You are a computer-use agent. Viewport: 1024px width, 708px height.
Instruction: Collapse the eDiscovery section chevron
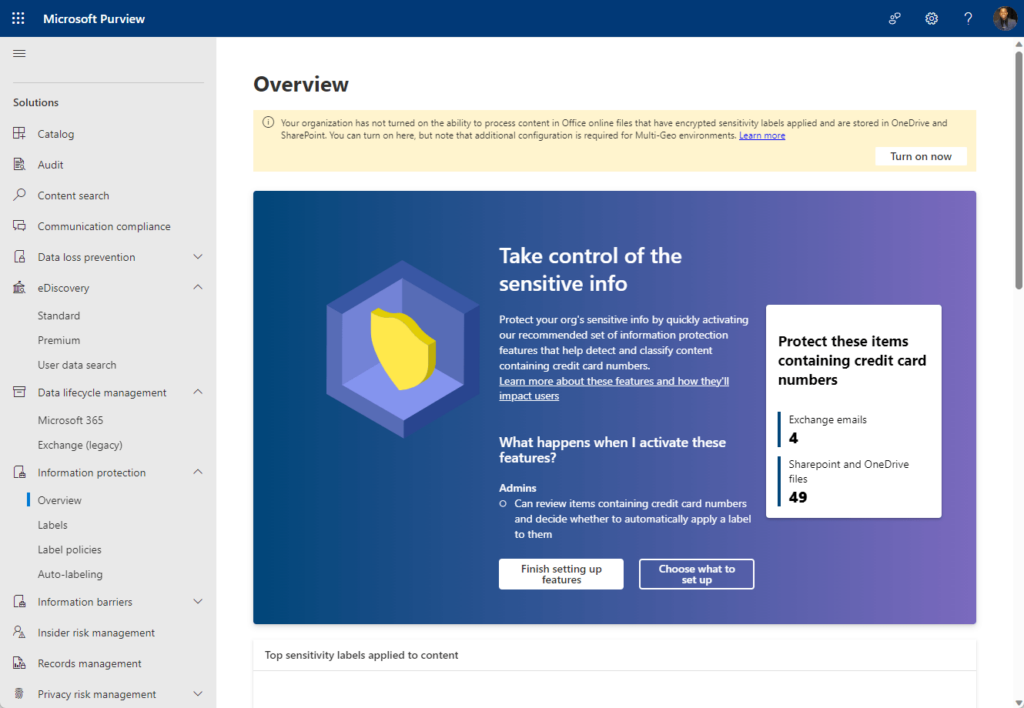point(198,287)
